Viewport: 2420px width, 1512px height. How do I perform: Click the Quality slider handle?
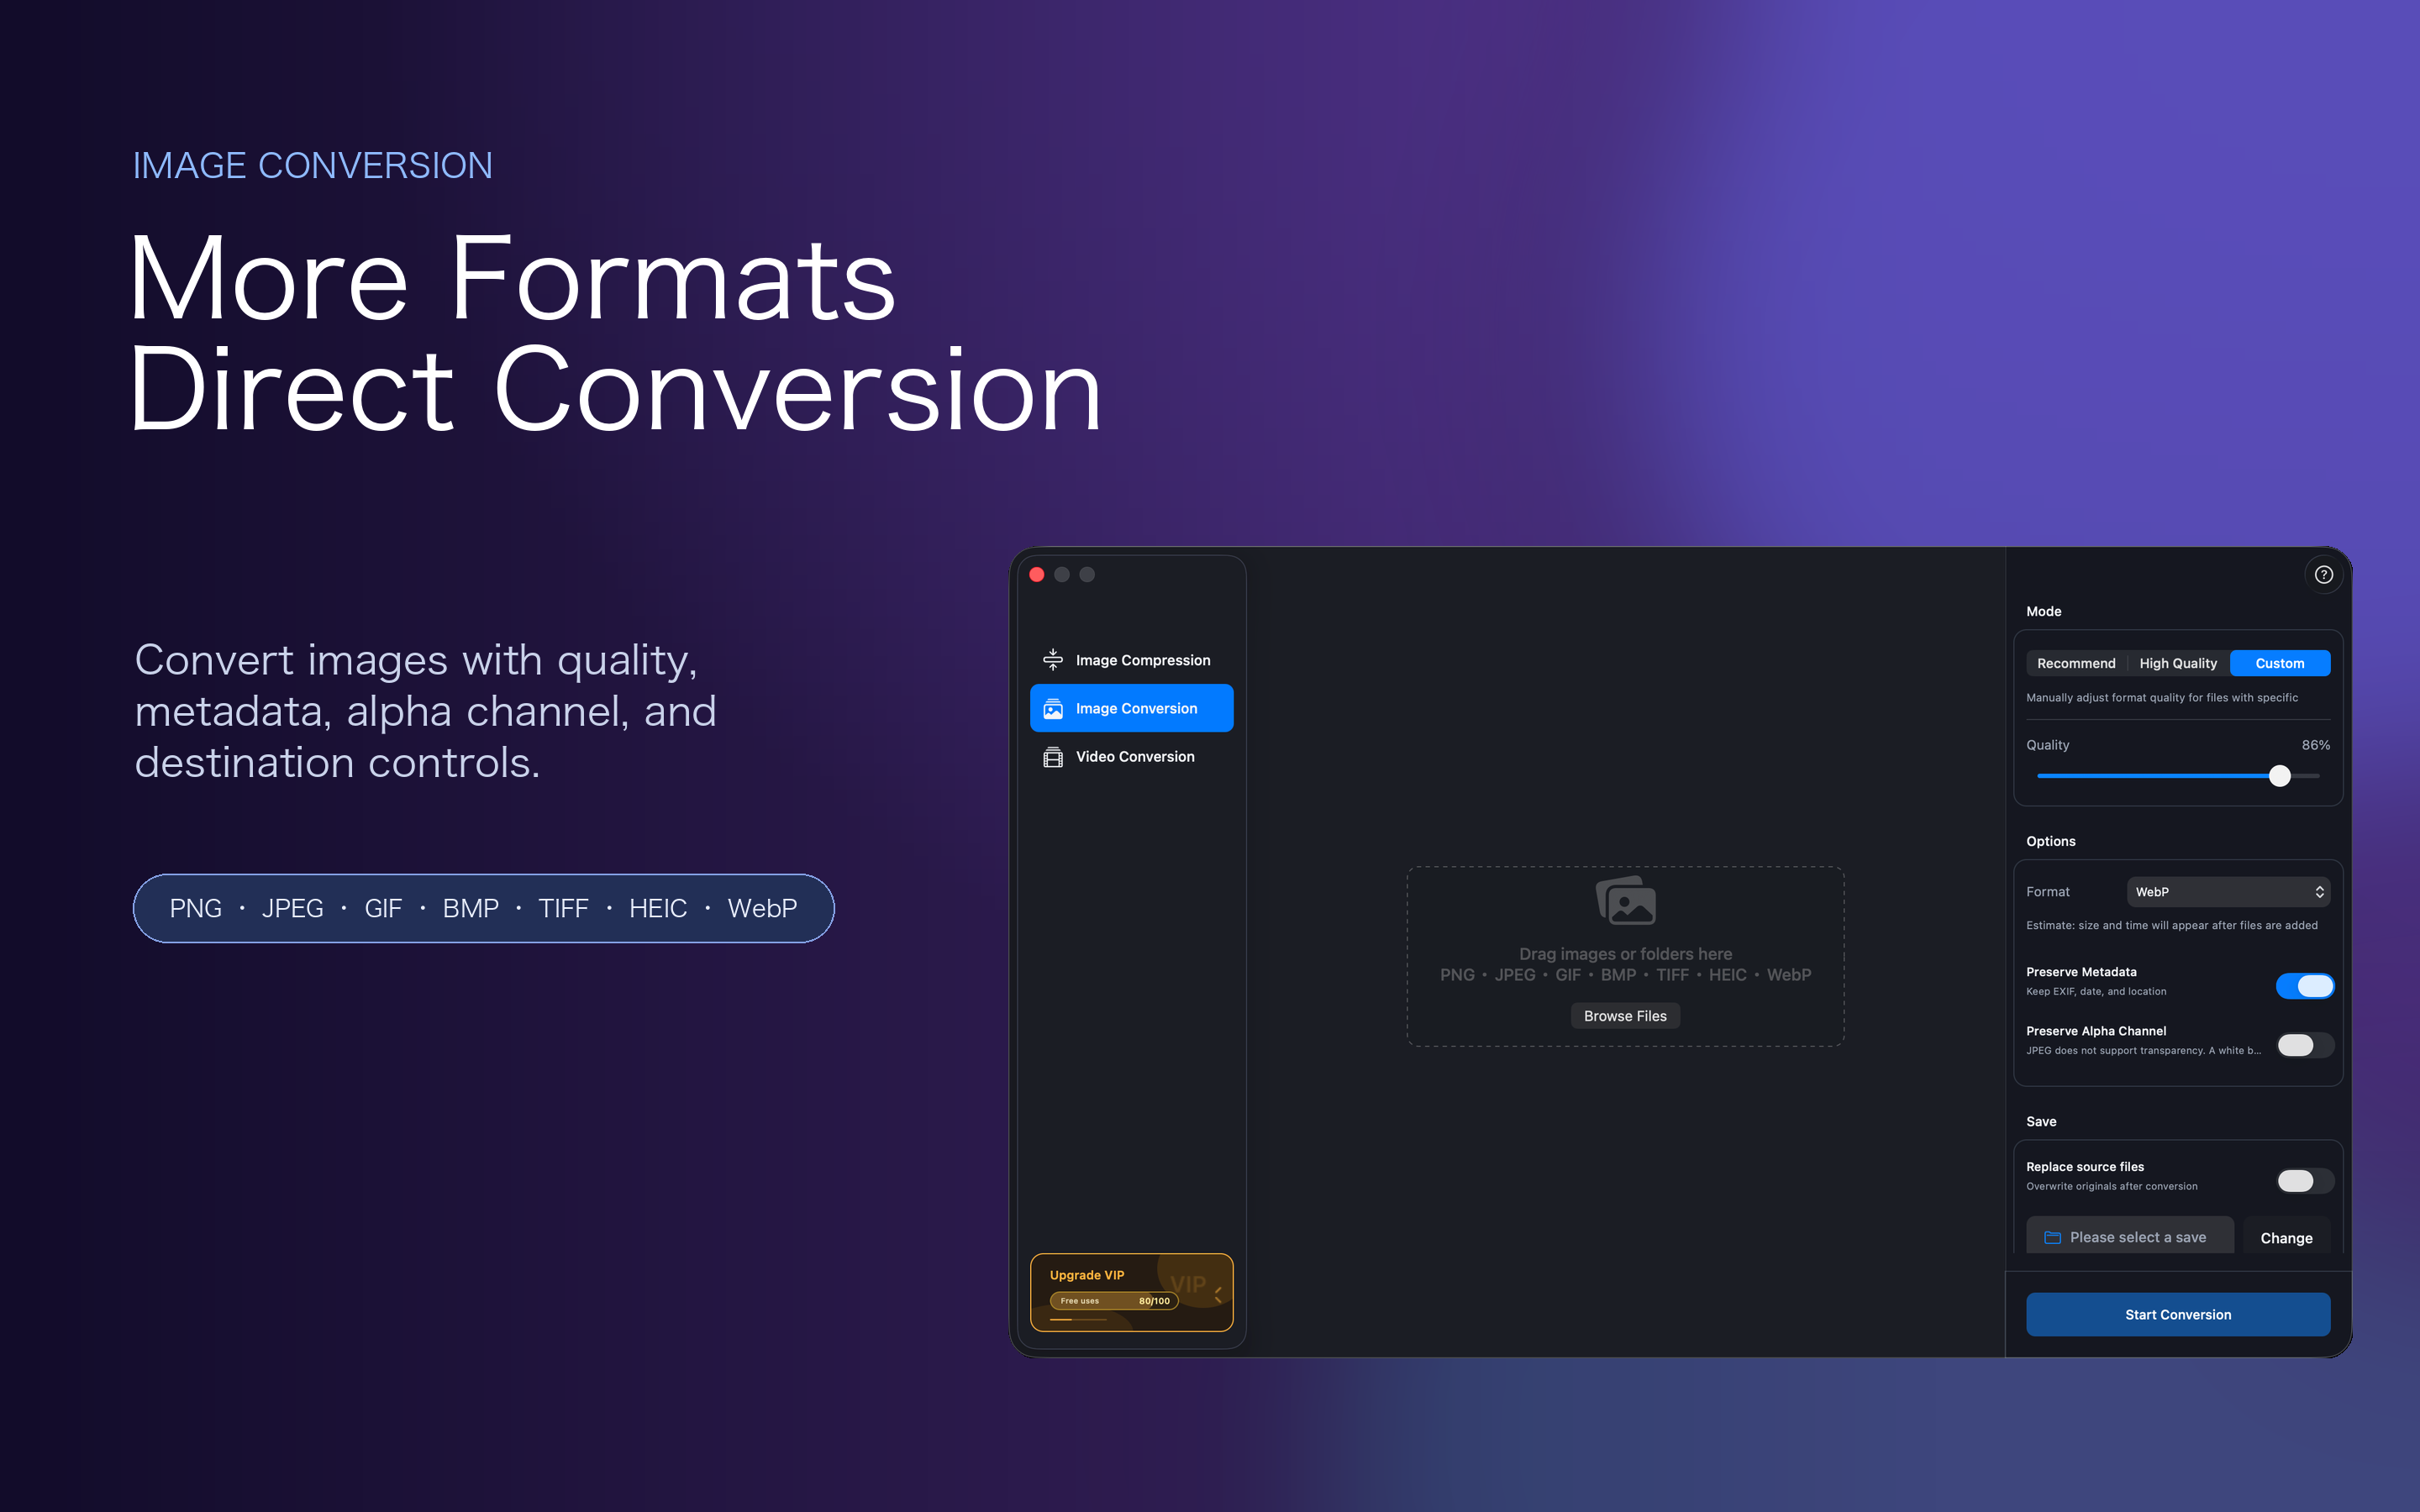tap(2279, 776)
